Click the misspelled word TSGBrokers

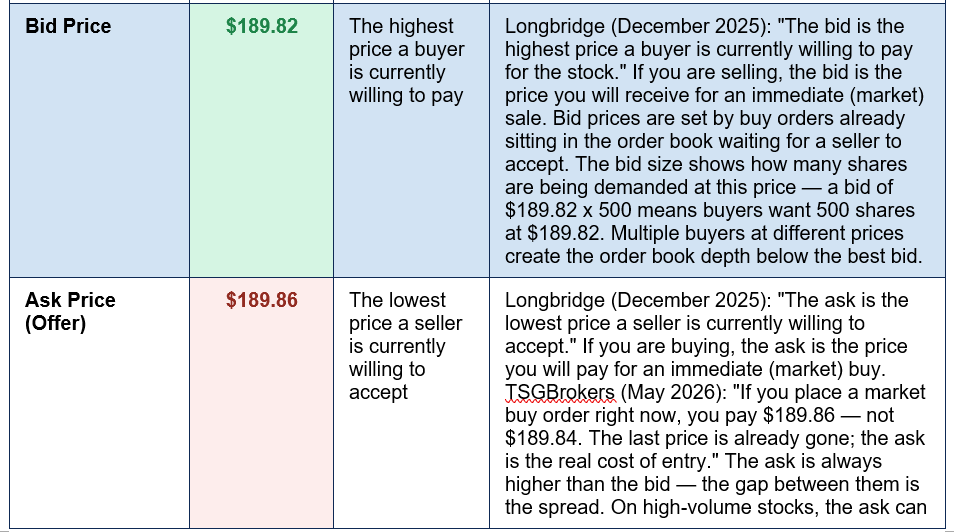(x=560, y=392)
